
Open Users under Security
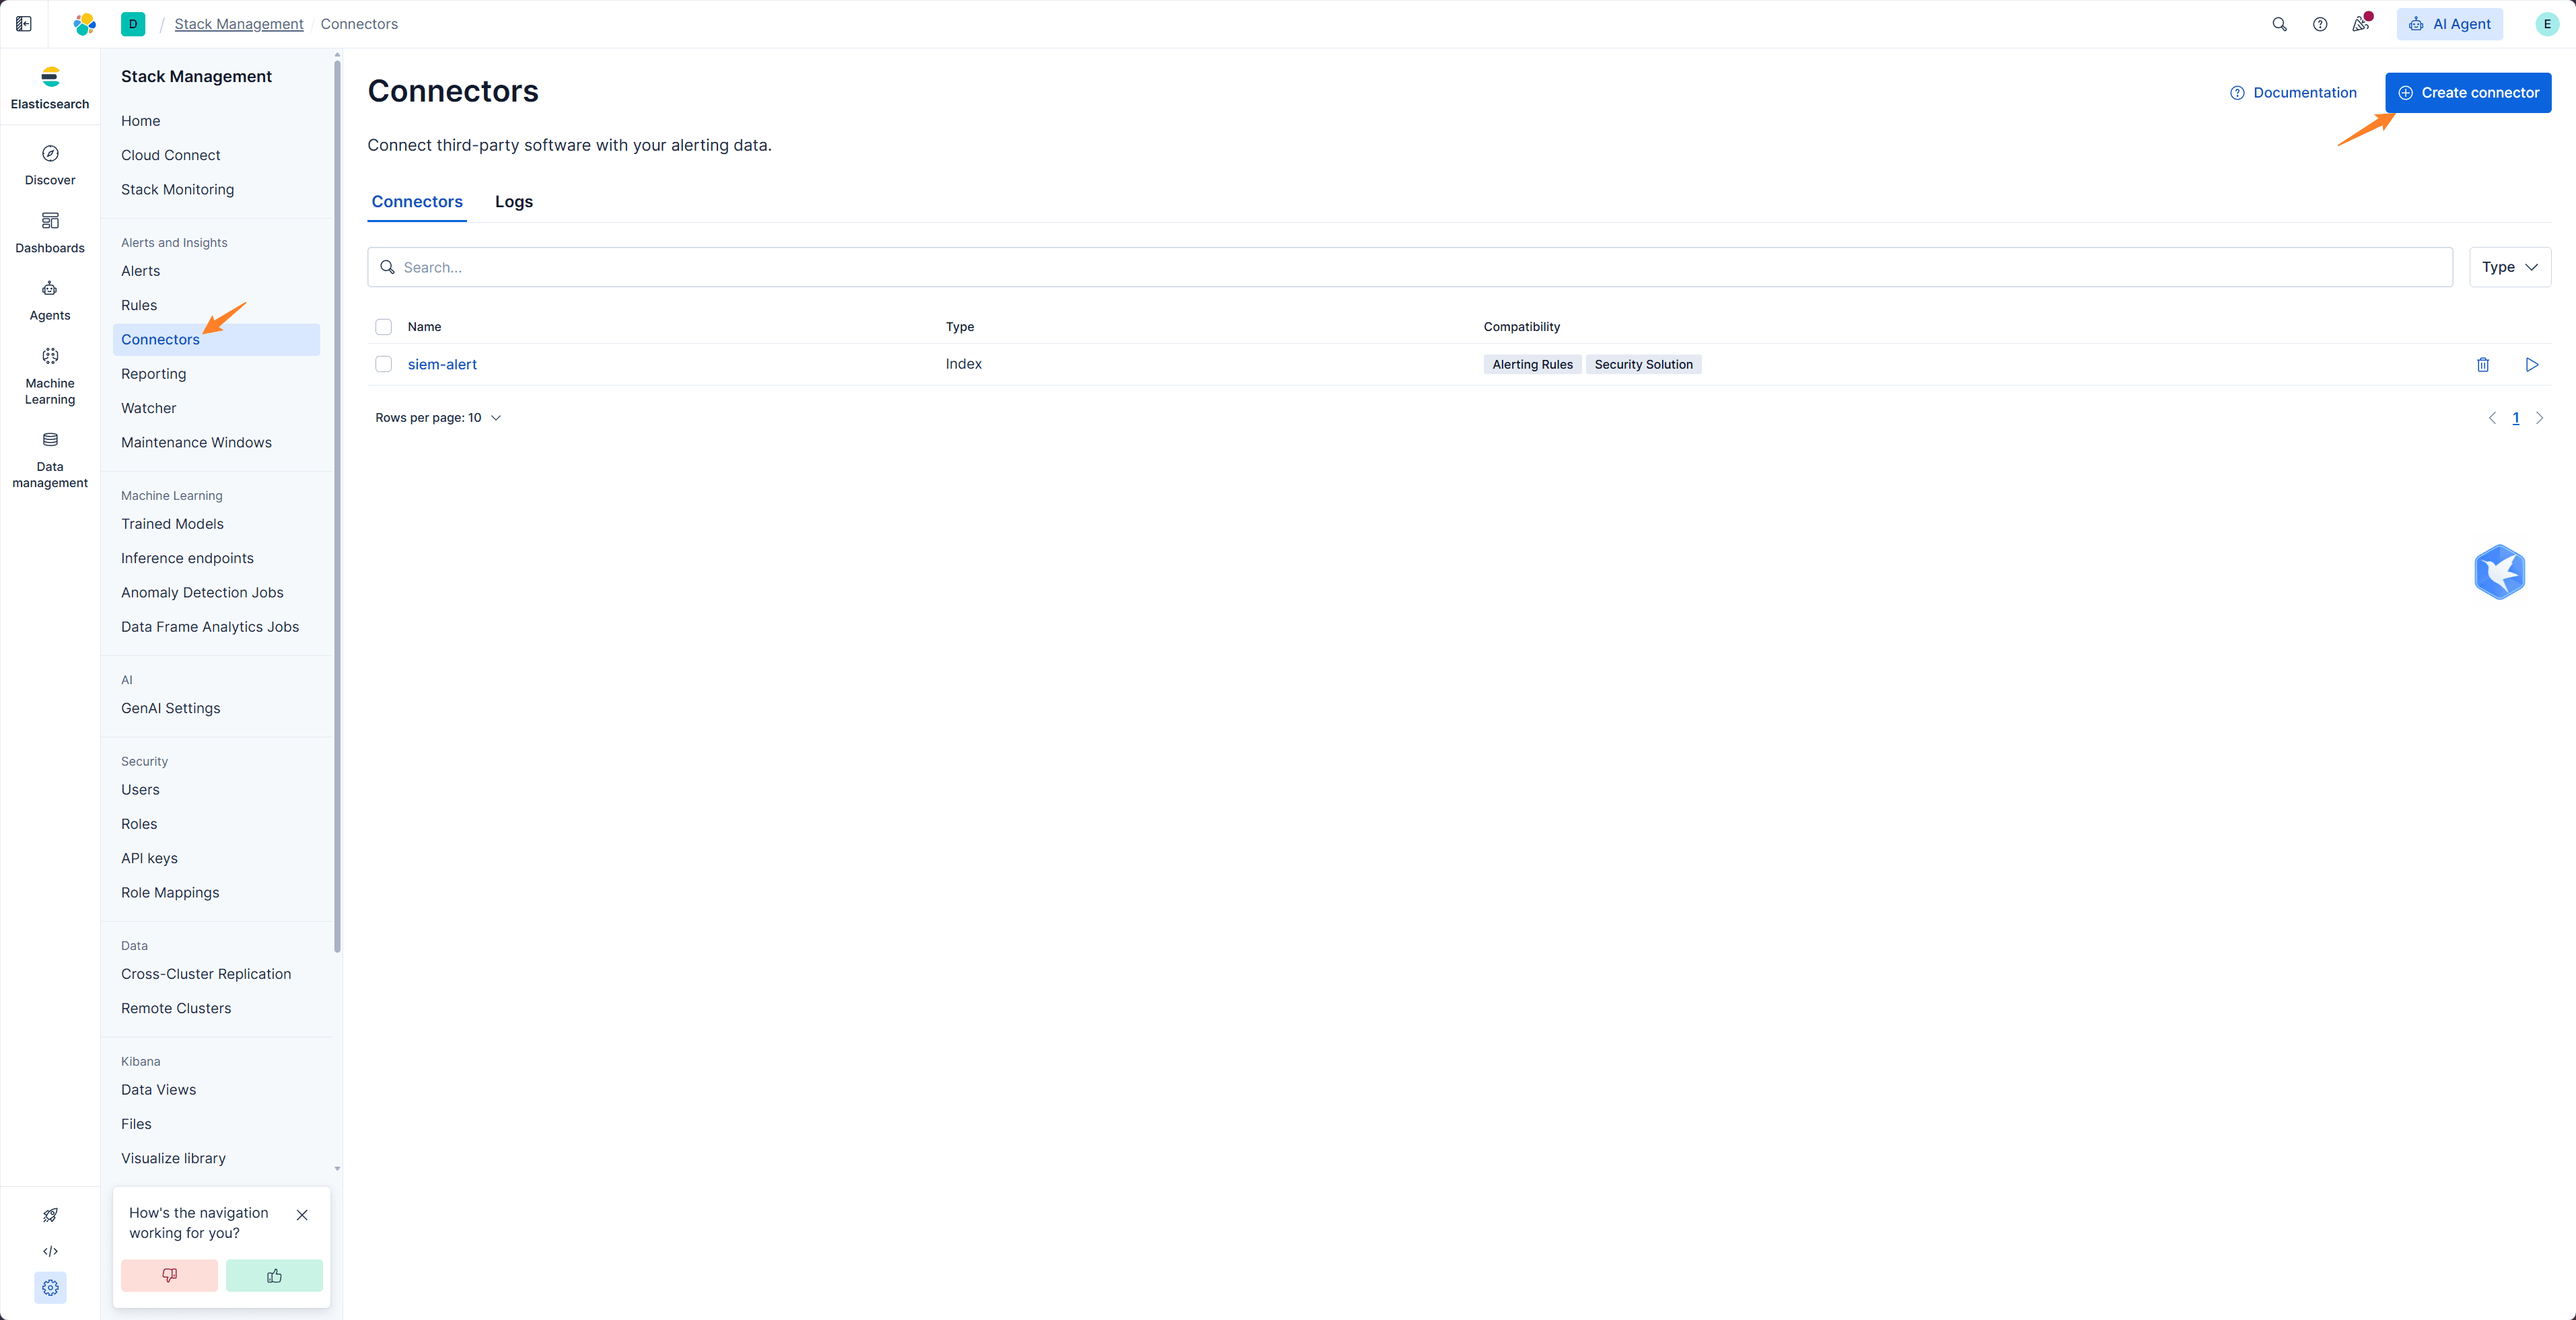point(140,790)
